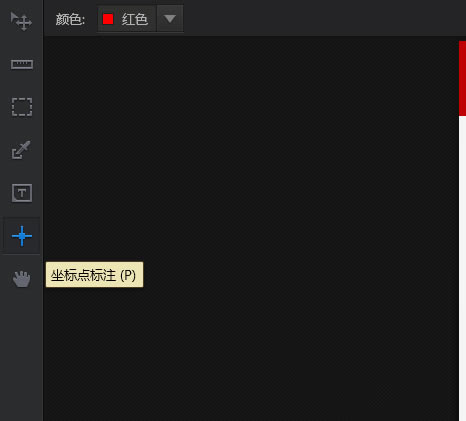Click the 红色 text in the color selector
Screen dimensions: 466x421
pyautogui.click(x=135, y=19)
